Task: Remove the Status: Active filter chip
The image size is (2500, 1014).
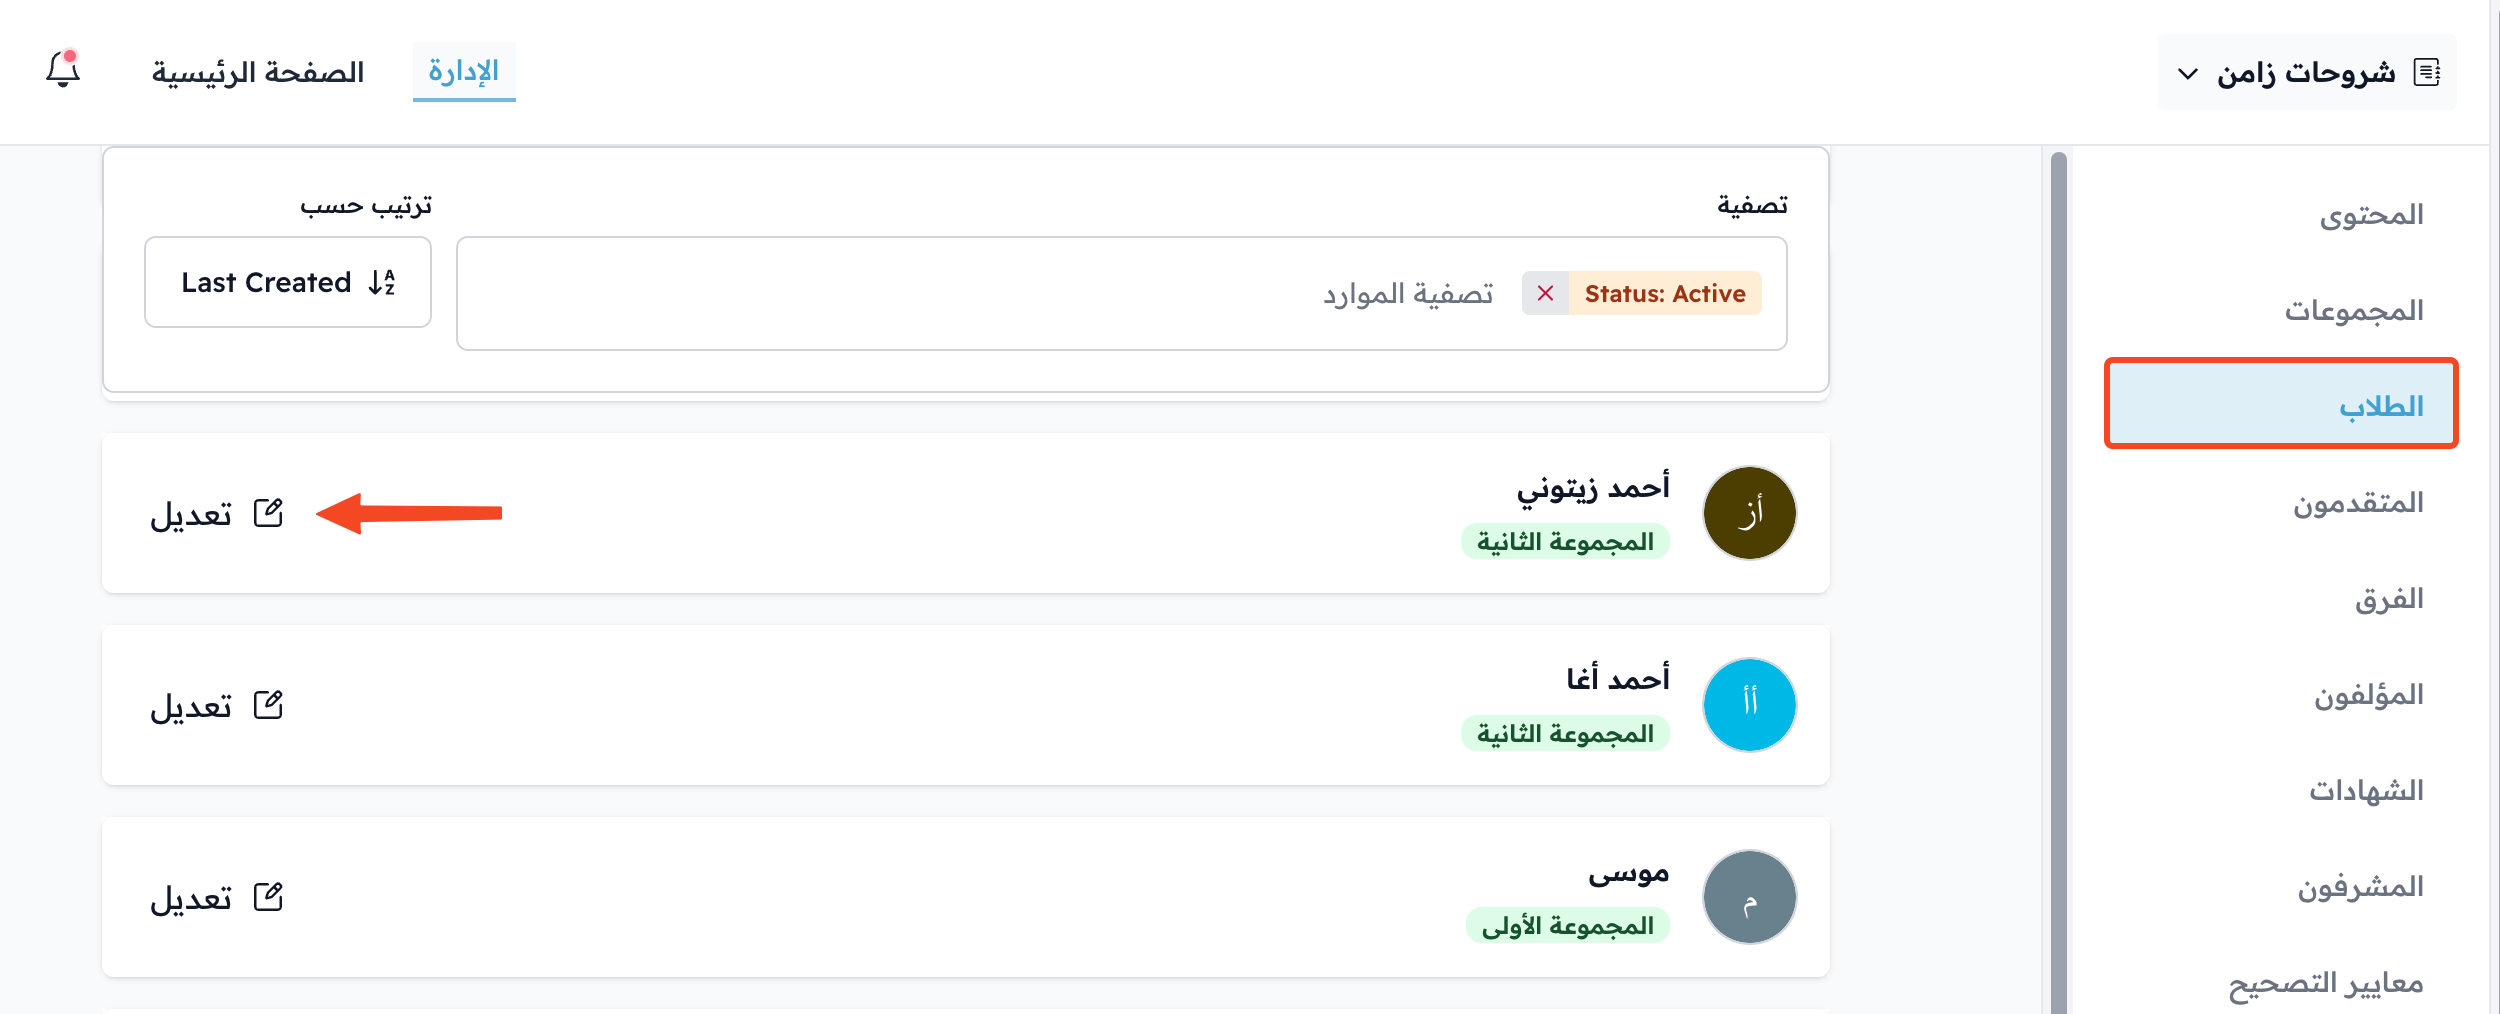Action: pyautogui.click(x=1545, y=293)
